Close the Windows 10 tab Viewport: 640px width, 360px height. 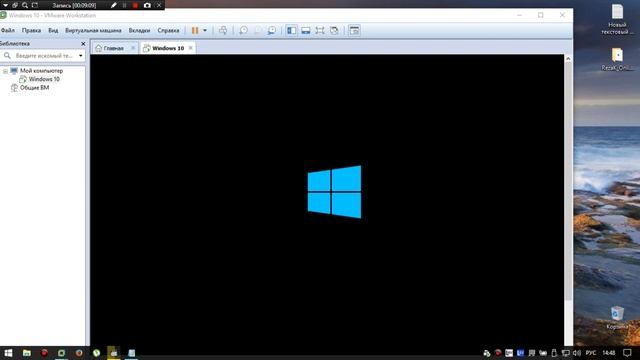190,48
